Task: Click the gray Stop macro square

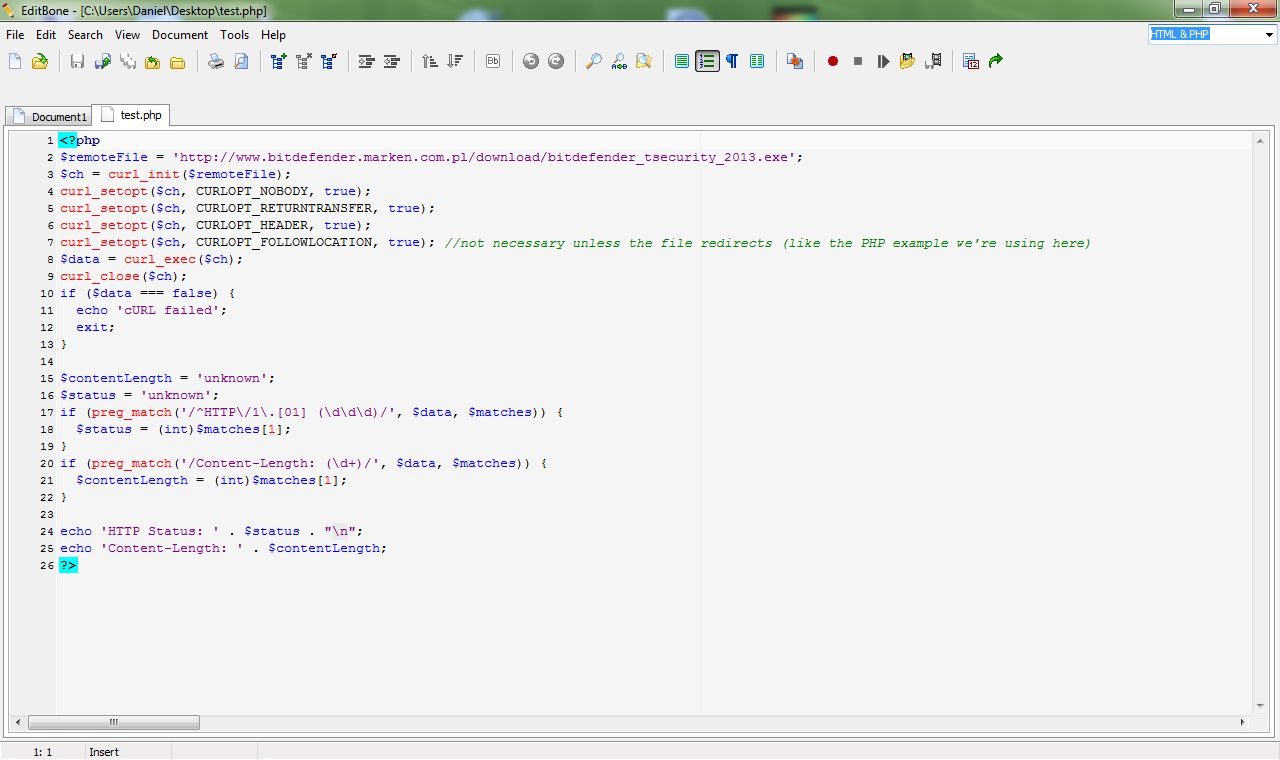Action: (x=858, y=61)
